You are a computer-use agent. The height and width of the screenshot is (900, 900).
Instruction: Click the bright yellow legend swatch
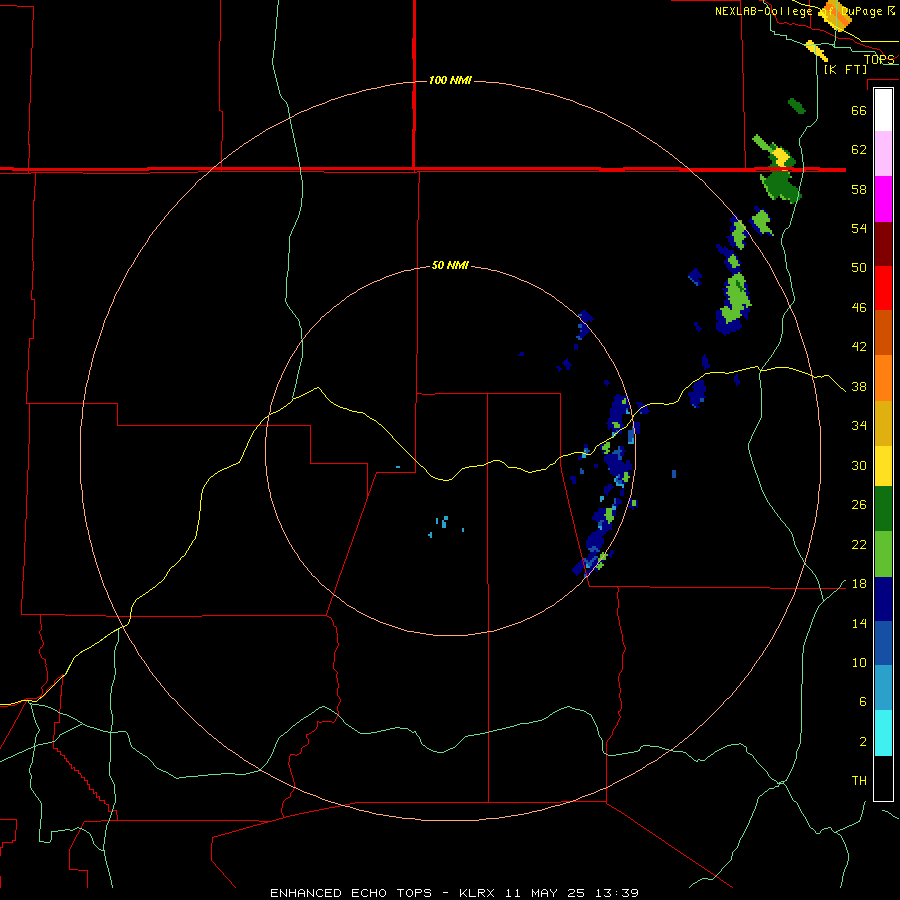(883, 466)
